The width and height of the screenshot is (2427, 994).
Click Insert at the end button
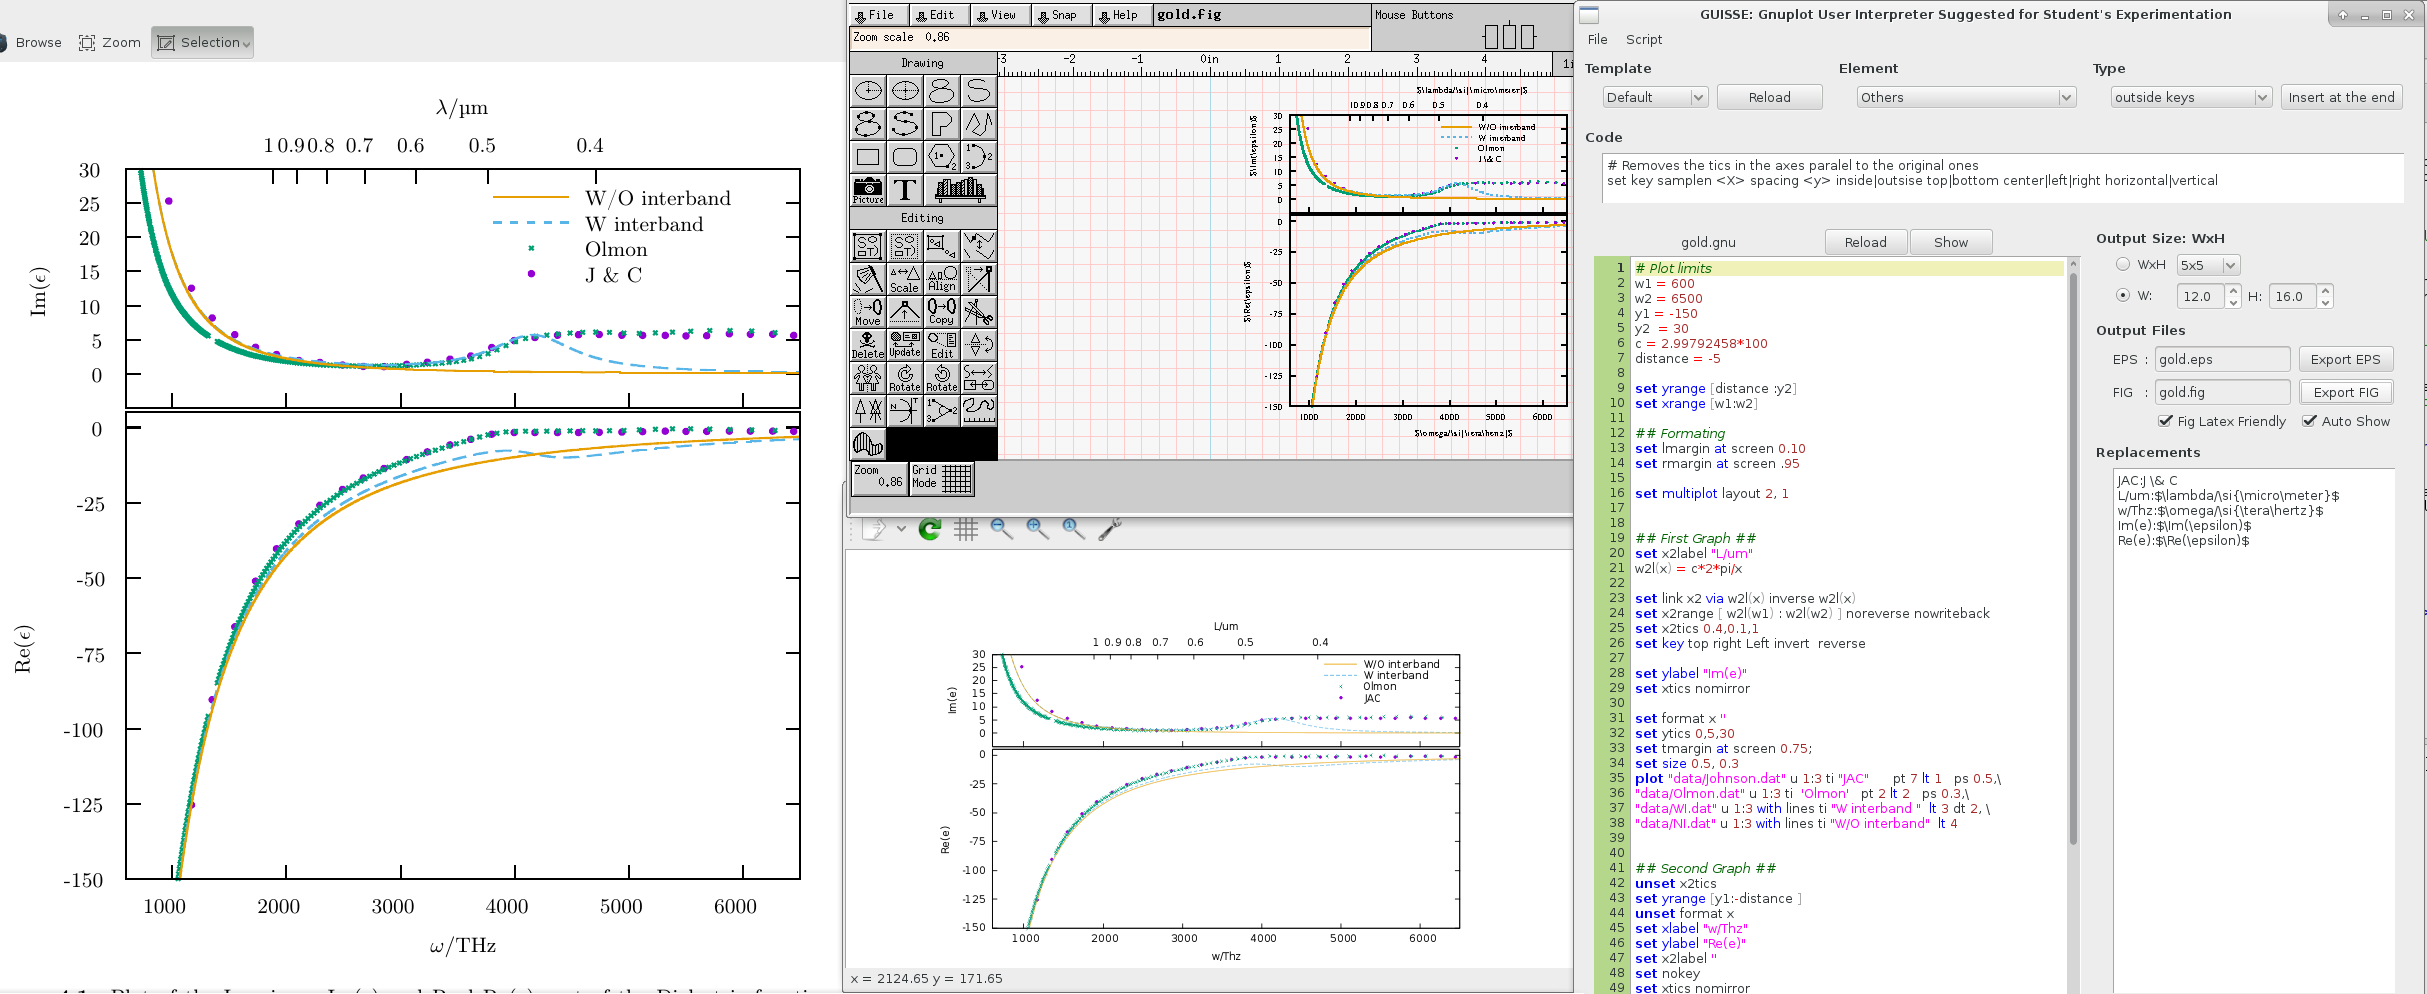pos(2341,97)
